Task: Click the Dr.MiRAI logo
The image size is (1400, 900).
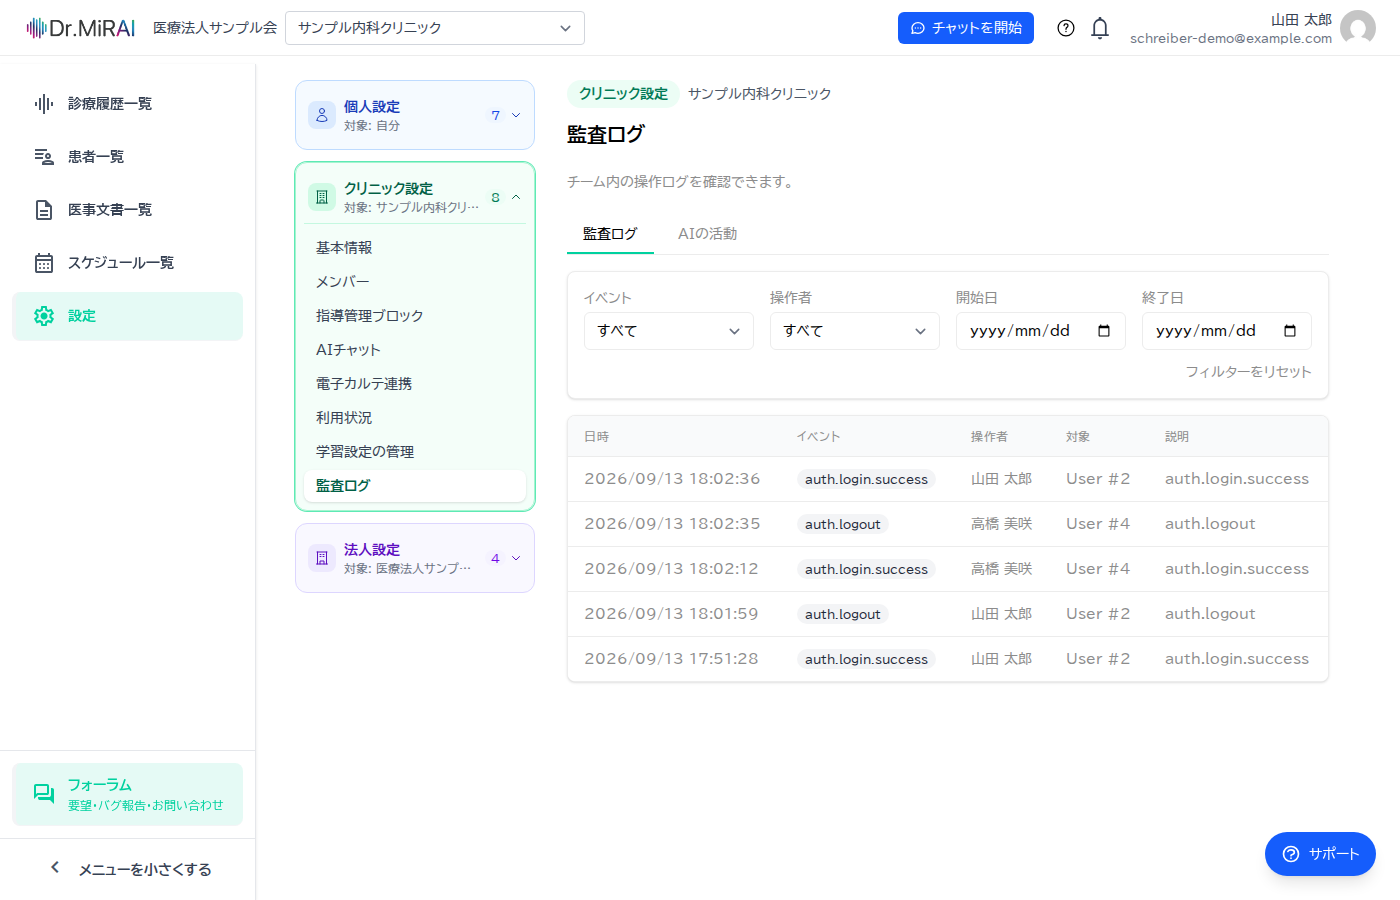Action: pyautogui.click(x=81, y=28)
